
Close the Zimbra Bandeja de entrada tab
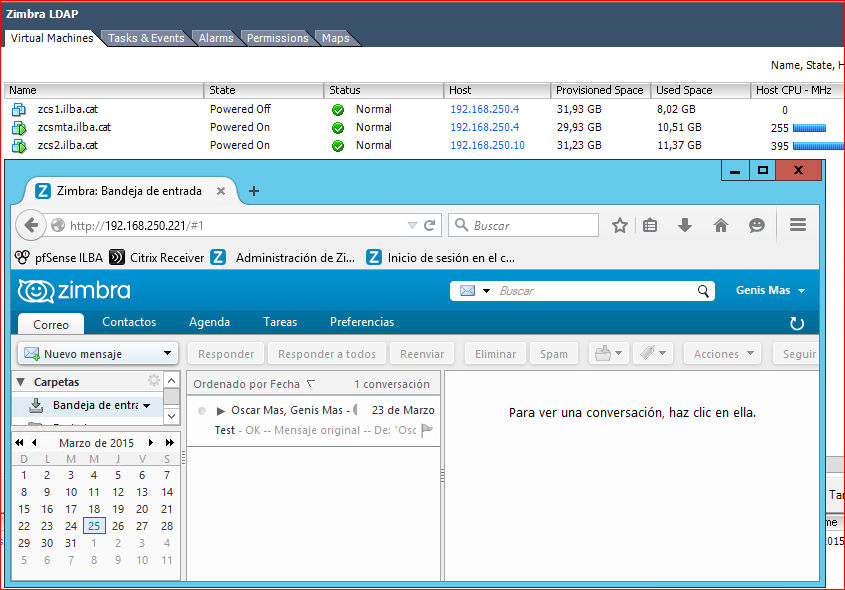point(221,191)
